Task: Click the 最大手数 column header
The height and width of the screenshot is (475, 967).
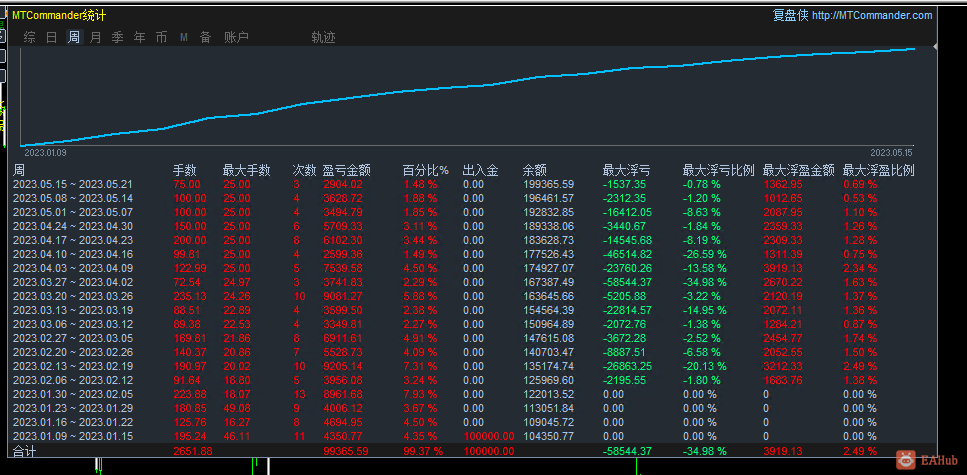Action: [247, 170]
